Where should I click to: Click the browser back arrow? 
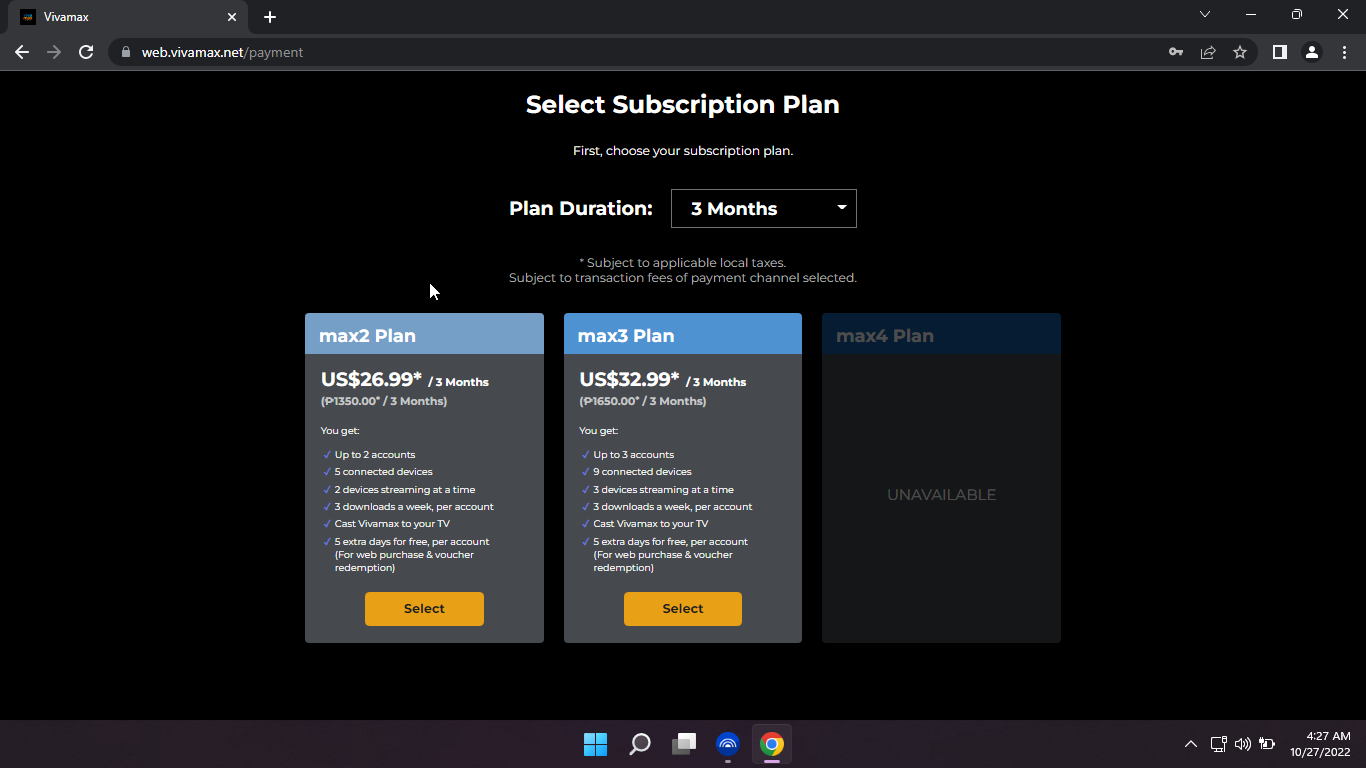pyautogui.click(x=22, y=52)
